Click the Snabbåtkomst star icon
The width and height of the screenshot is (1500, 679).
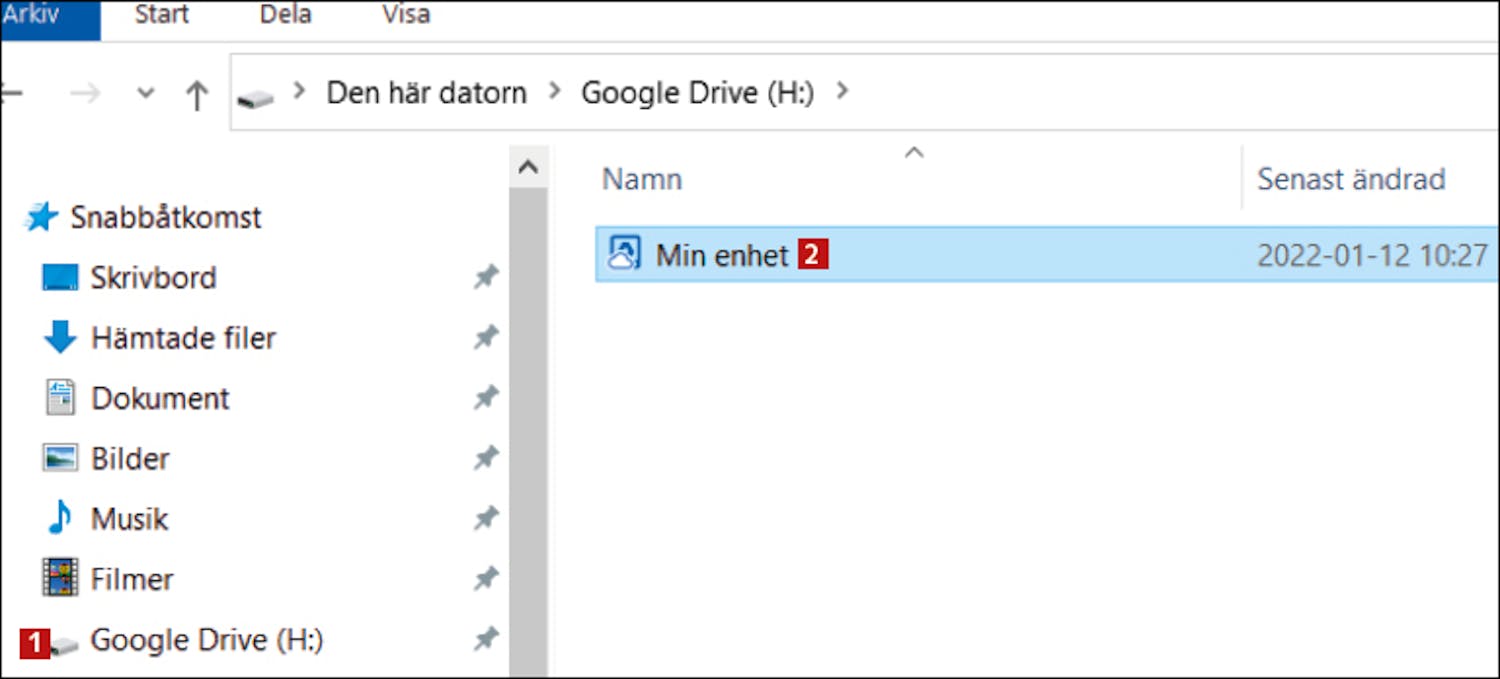click(41, 217)
